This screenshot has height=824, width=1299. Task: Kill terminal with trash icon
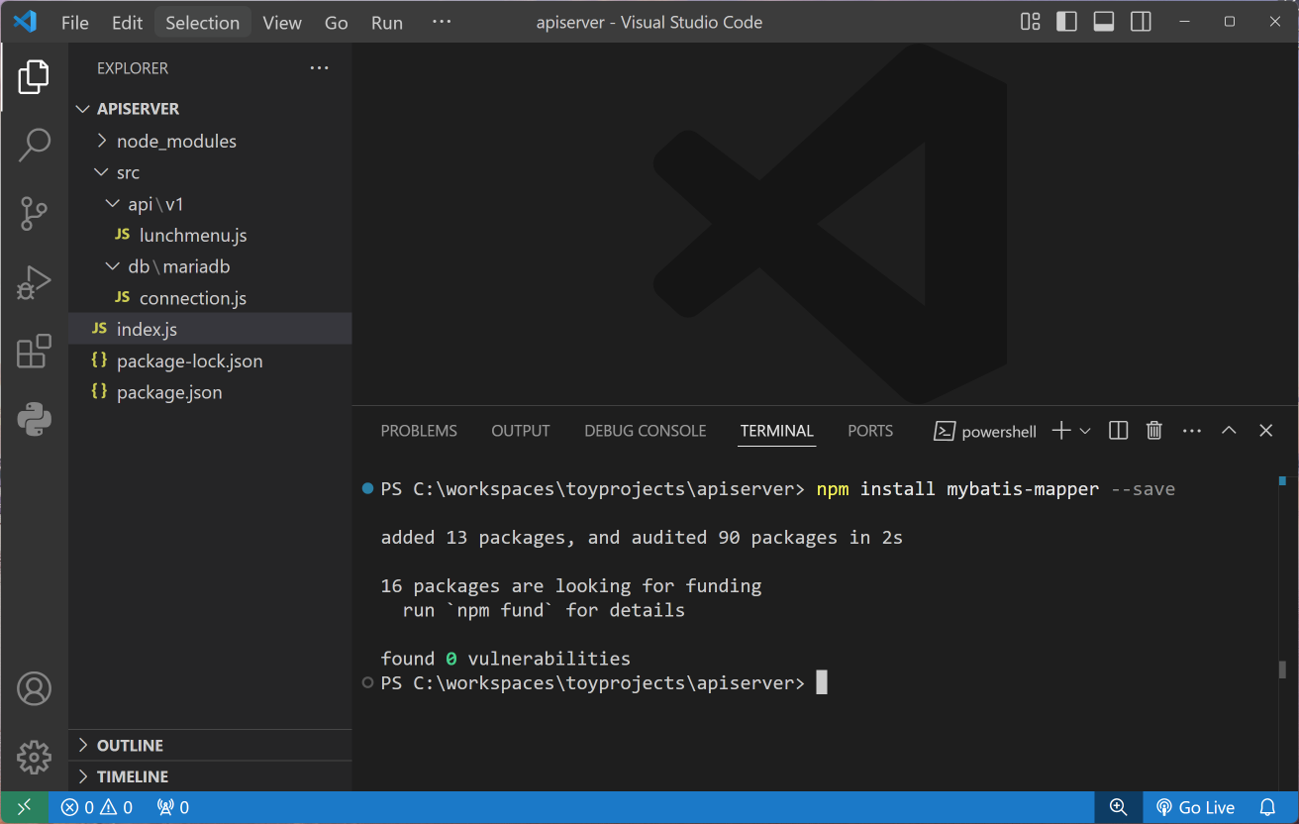click(x=1154, y=431)
